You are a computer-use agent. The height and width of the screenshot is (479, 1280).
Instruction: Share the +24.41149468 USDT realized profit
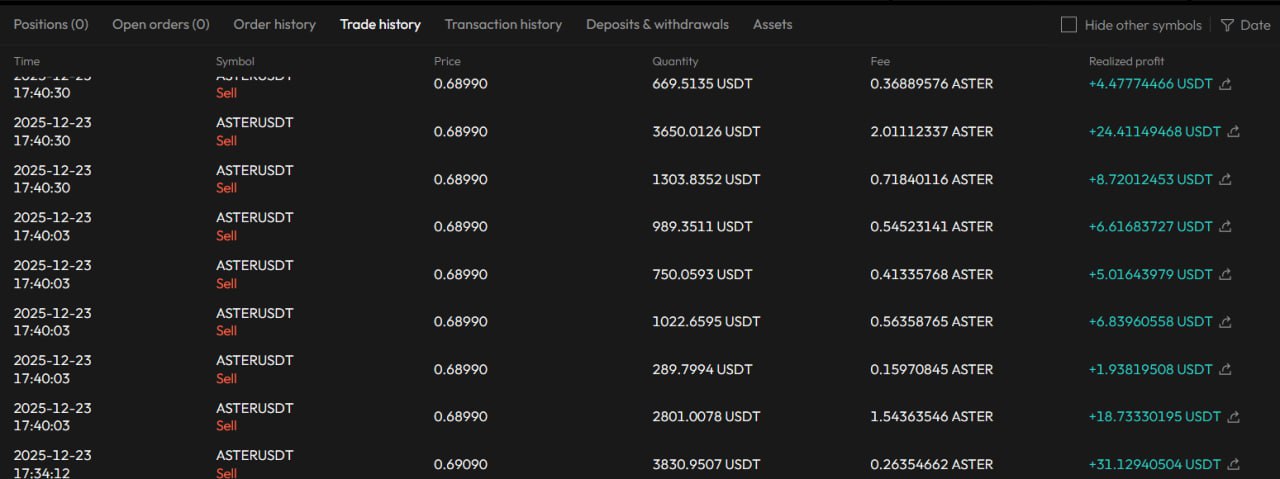pyautogui.click(x=1234, y=131)
